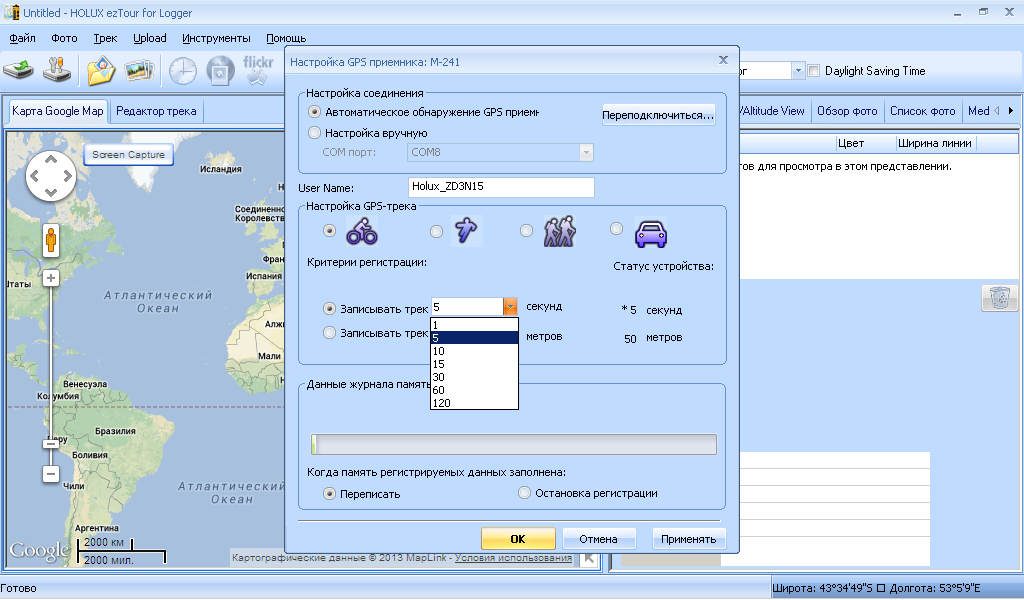The height and width of the screenshot is (600, 1024).
Task: Click the Screen Capture button on map
Action: (128, 155)
